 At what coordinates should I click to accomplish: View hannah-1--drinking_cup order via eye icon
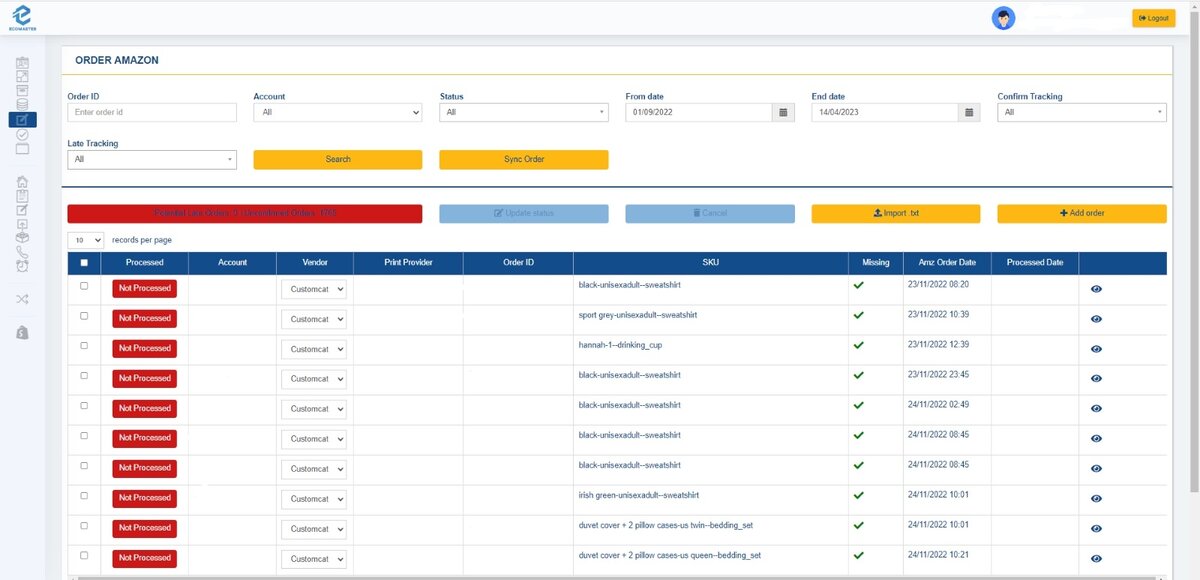click(1096, 349)
